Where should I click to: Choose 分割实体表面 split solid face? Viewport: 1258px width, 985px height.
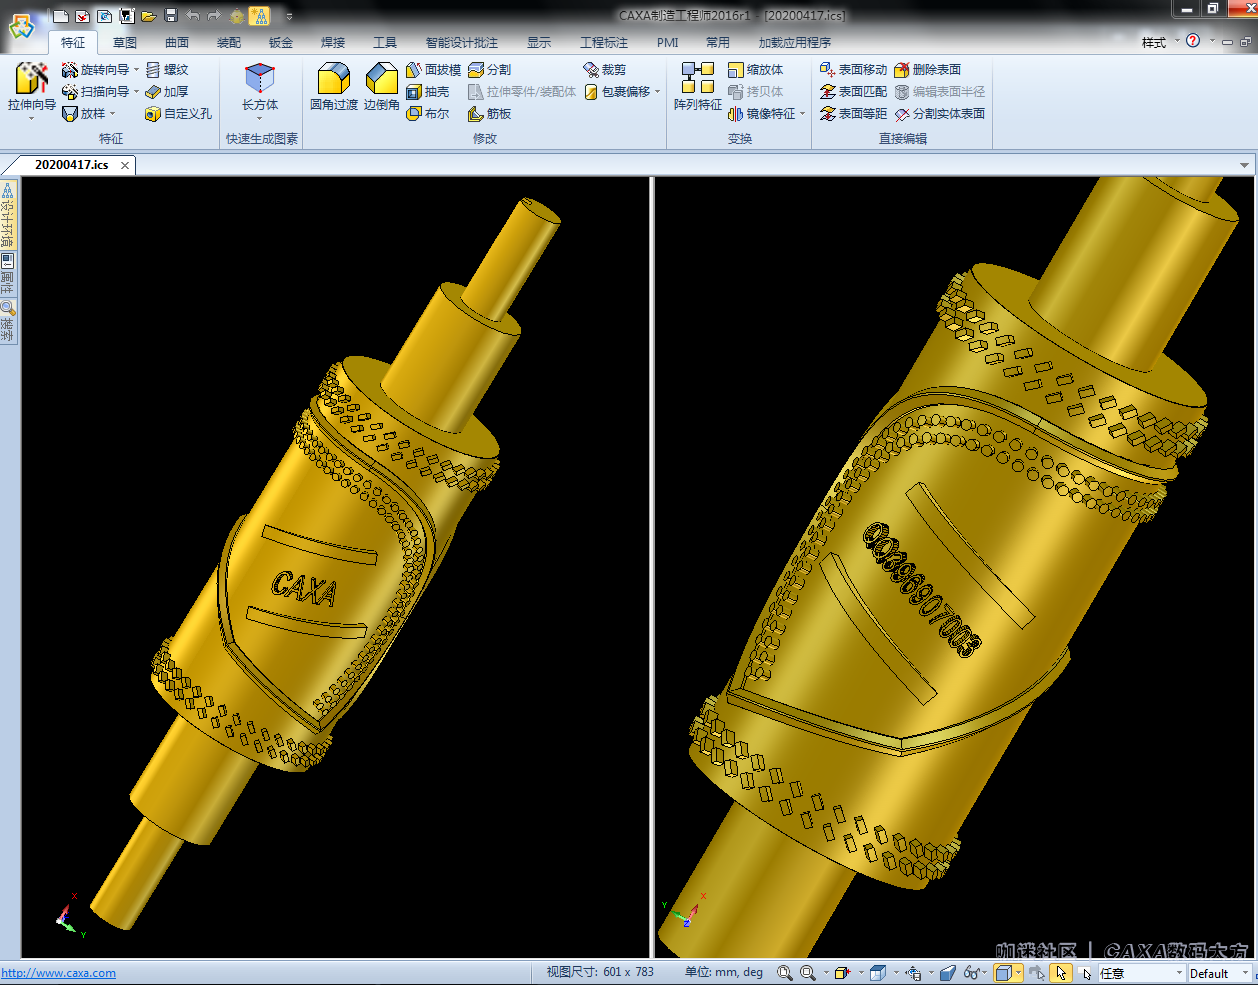[x=940, y=114]
